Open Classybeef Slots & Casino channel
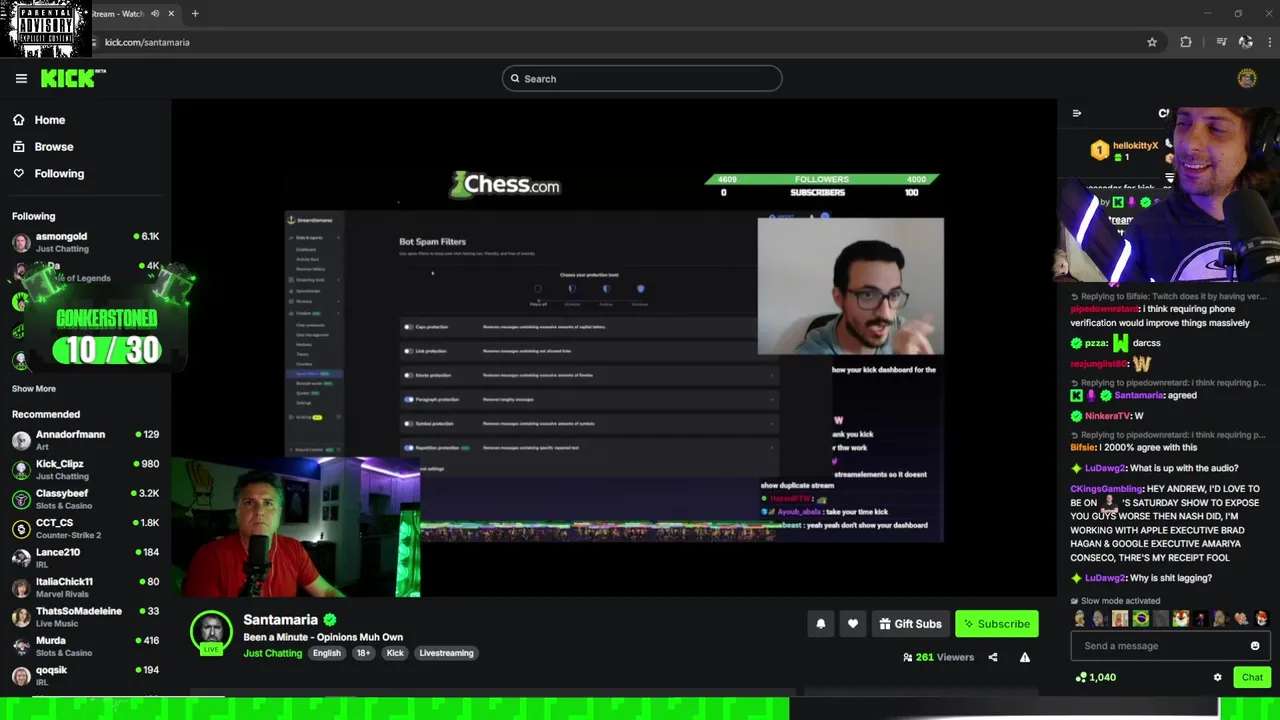1280x720 pixels. coord(85,499)
